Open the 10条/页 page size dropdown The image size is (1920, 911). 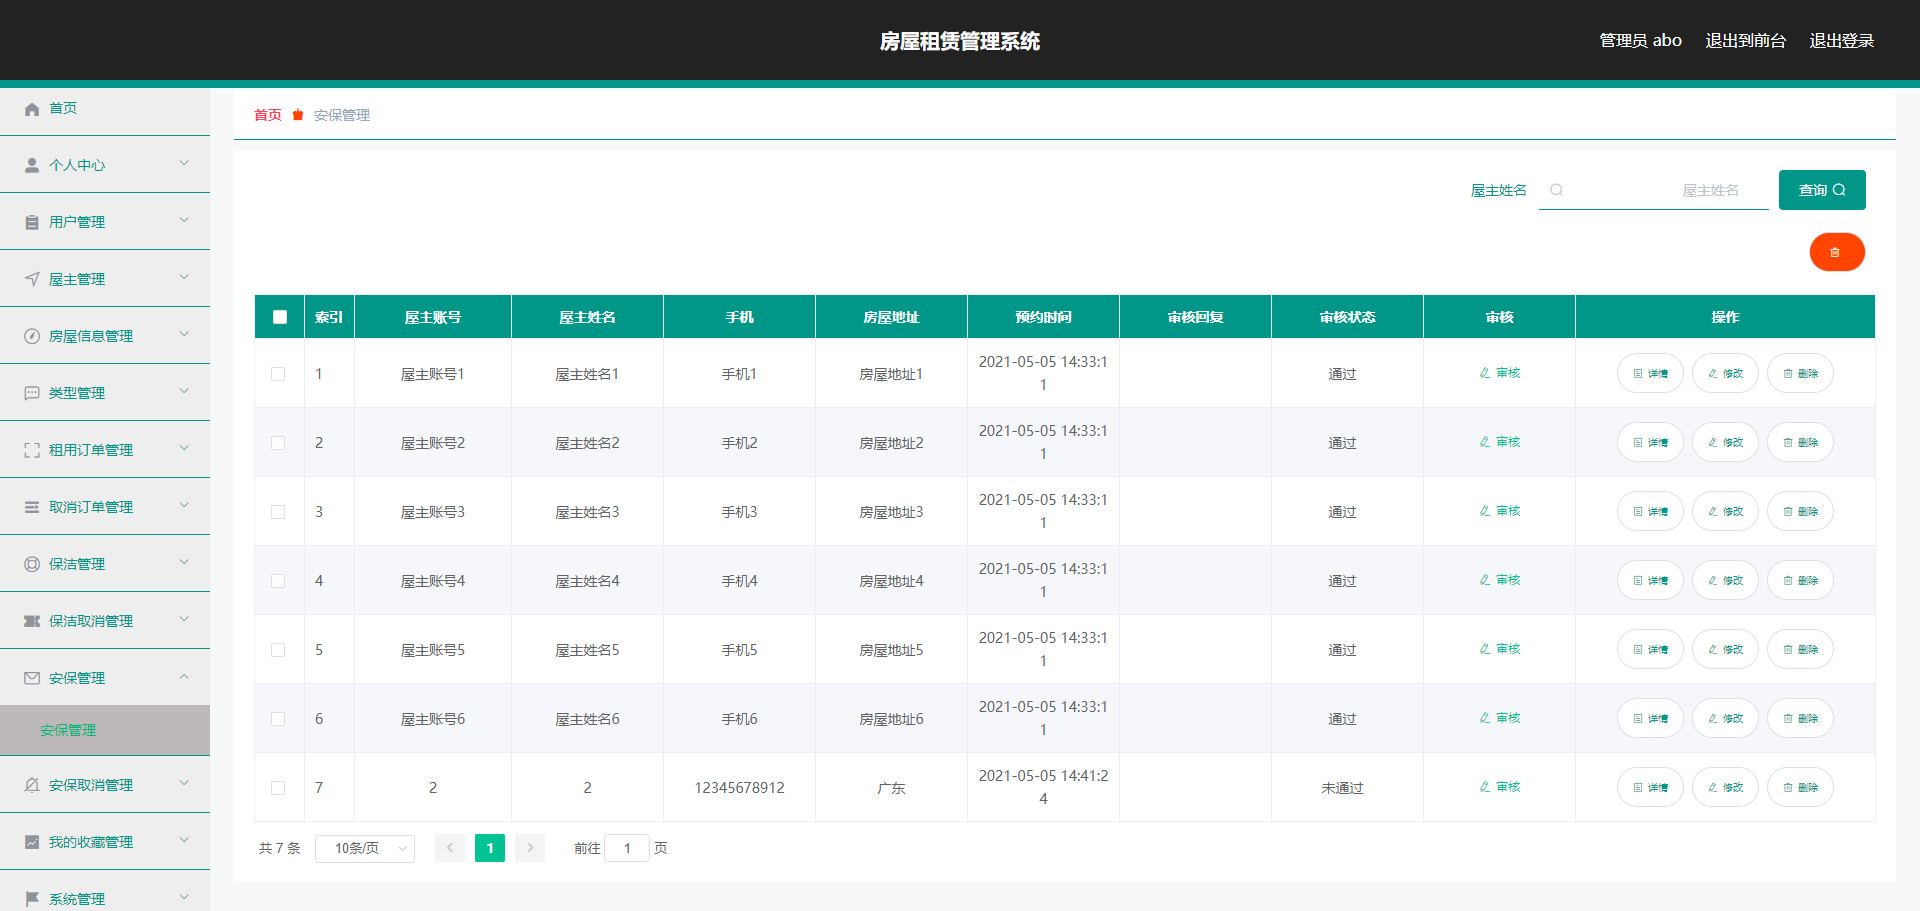365,848
